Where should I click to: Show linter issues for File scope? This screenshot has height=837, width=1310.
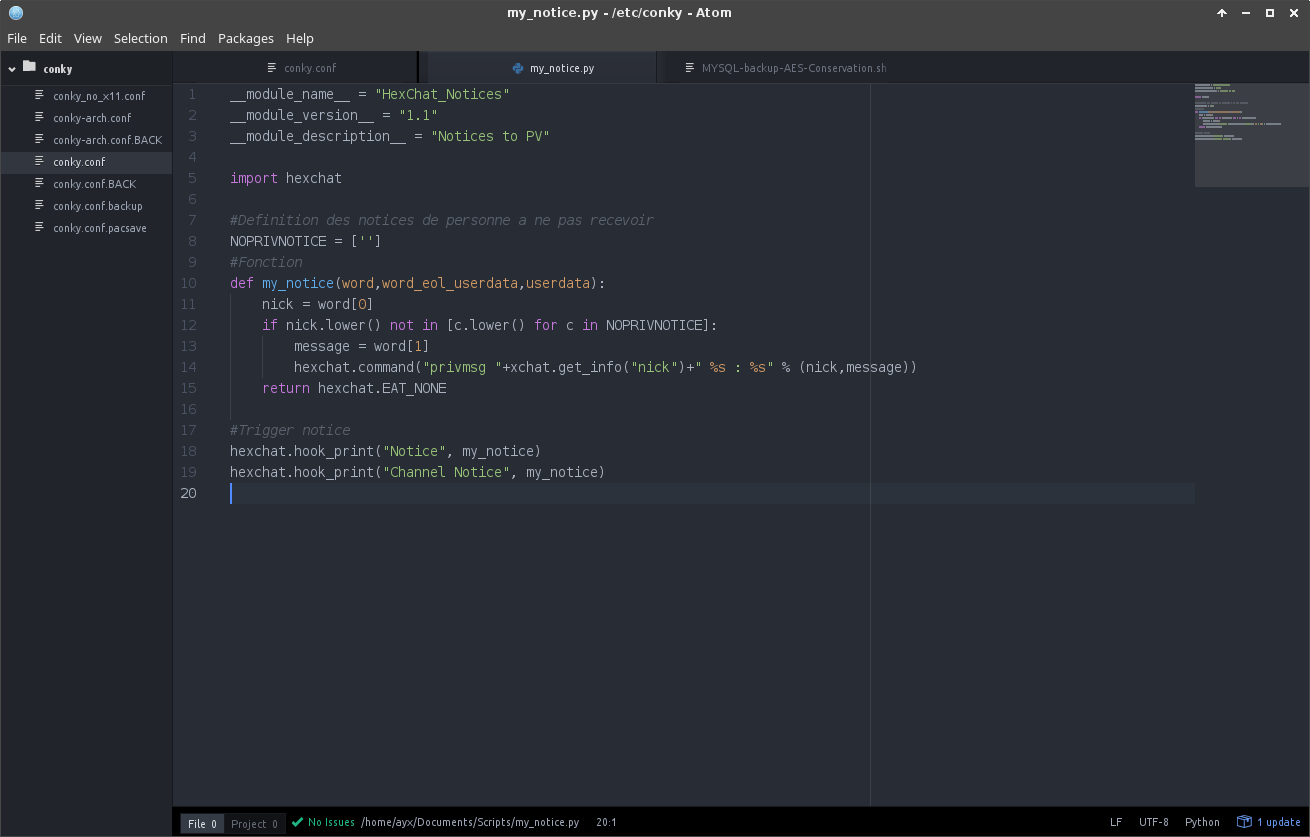point(202,824)
